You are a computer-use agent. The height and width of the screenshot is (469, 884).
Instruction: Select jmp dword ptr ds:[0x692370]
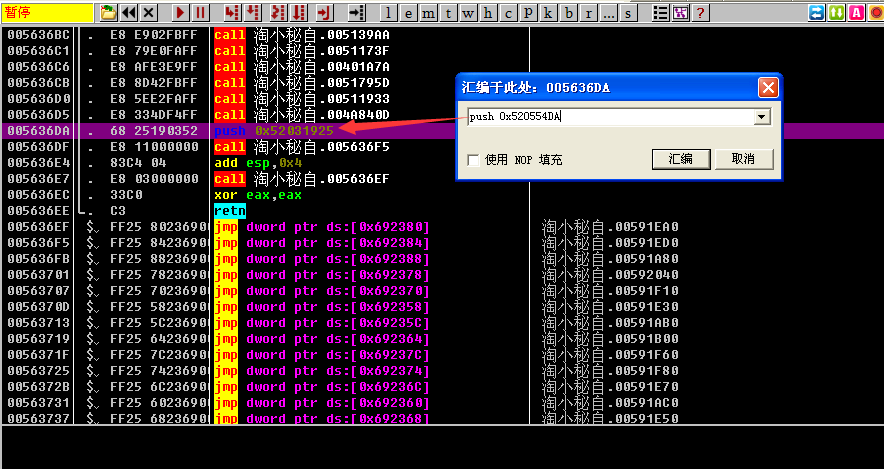[322, 291]
